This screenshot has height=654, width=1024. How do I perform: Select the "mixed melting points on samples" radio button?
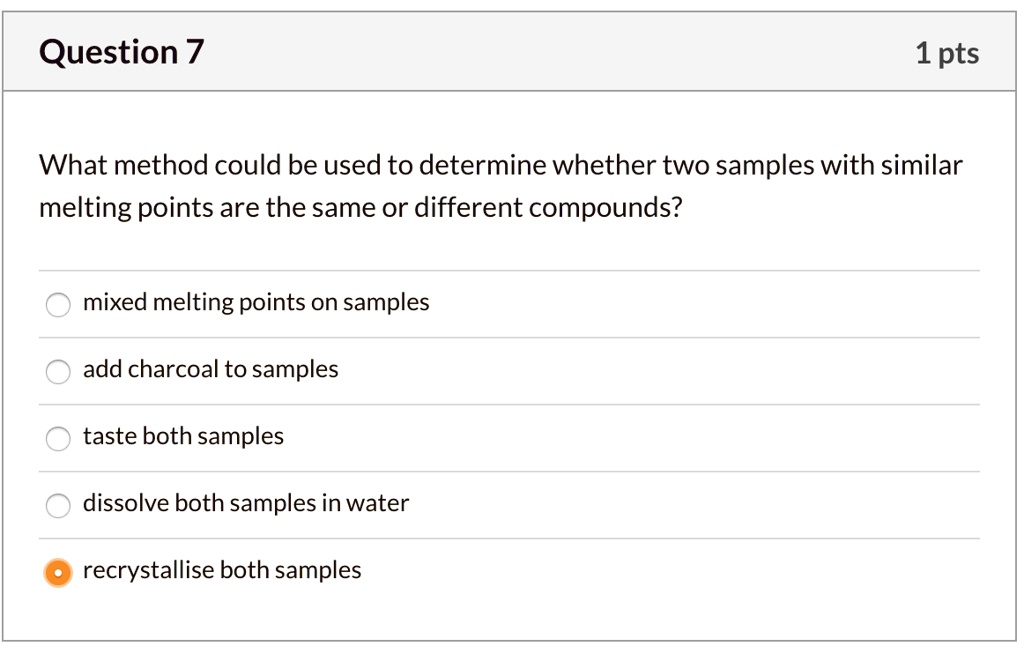[x=58, y=305]
